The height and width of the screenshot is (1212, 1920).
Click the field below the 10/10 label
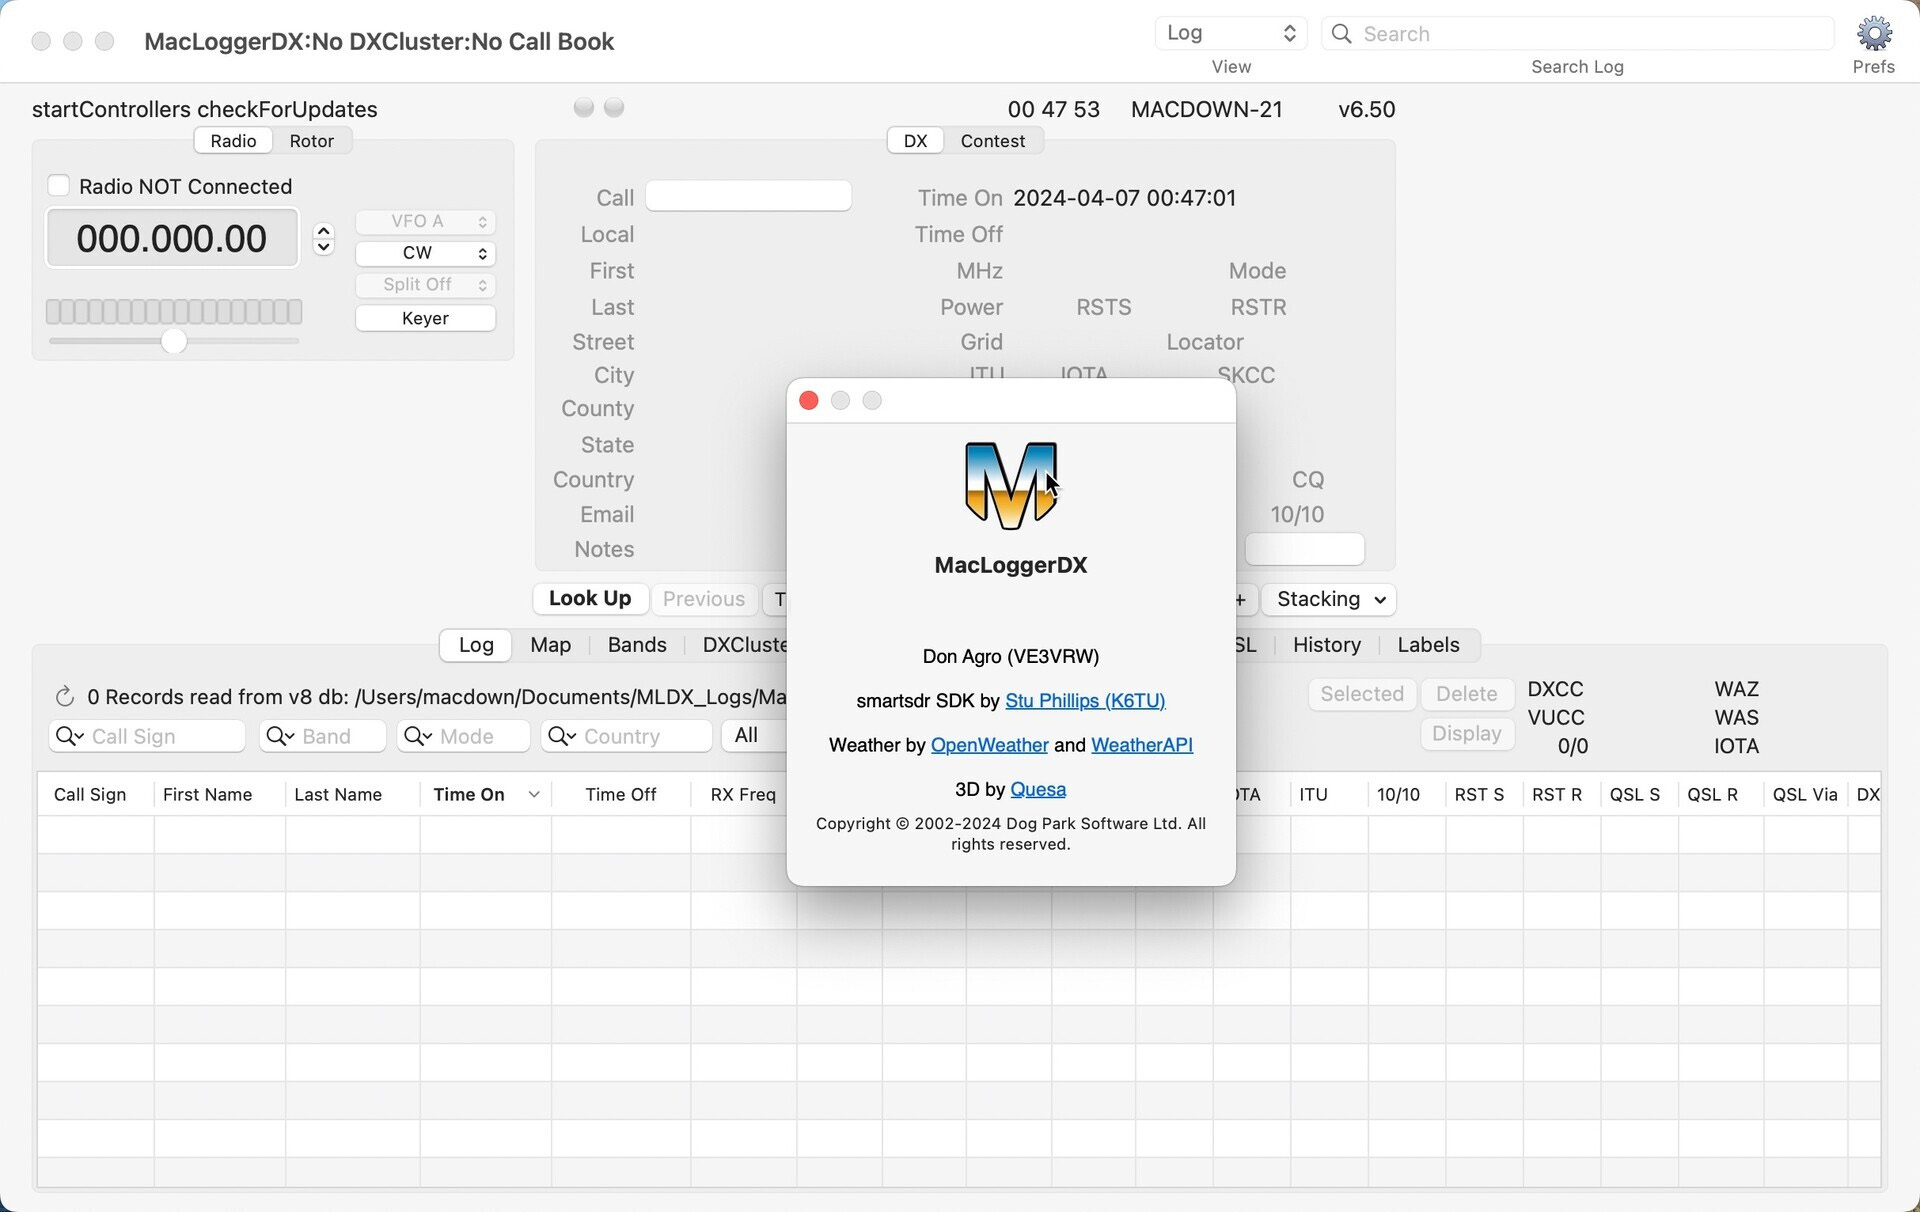coord(1304,549)
